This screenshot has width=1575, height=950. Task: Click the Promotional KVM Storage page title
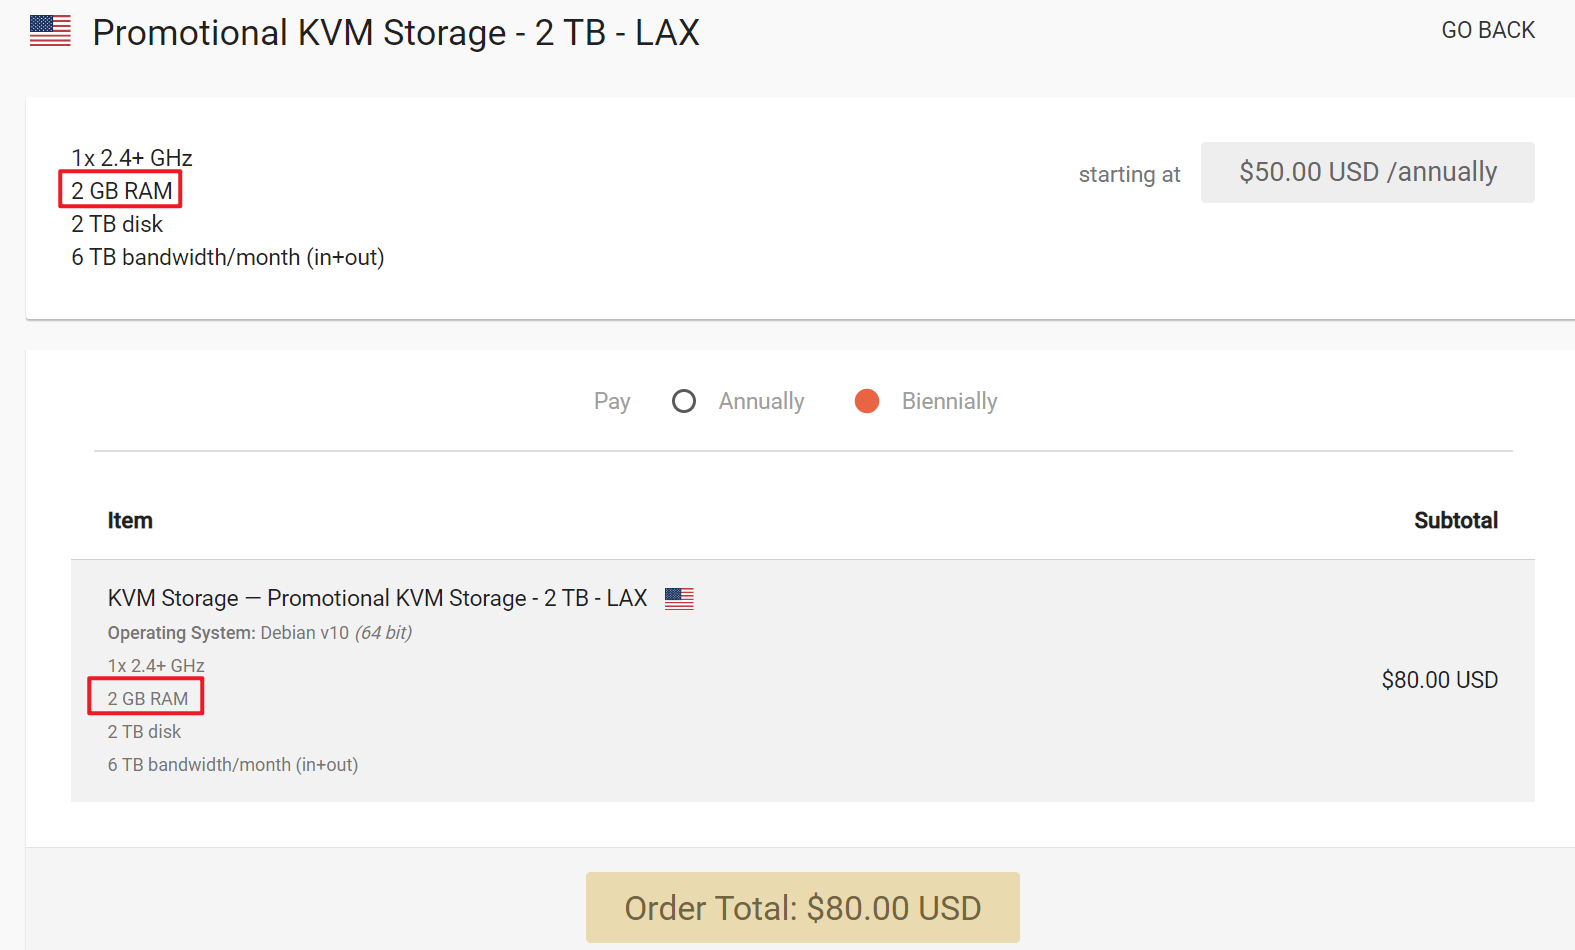click(x=396, y=33)
